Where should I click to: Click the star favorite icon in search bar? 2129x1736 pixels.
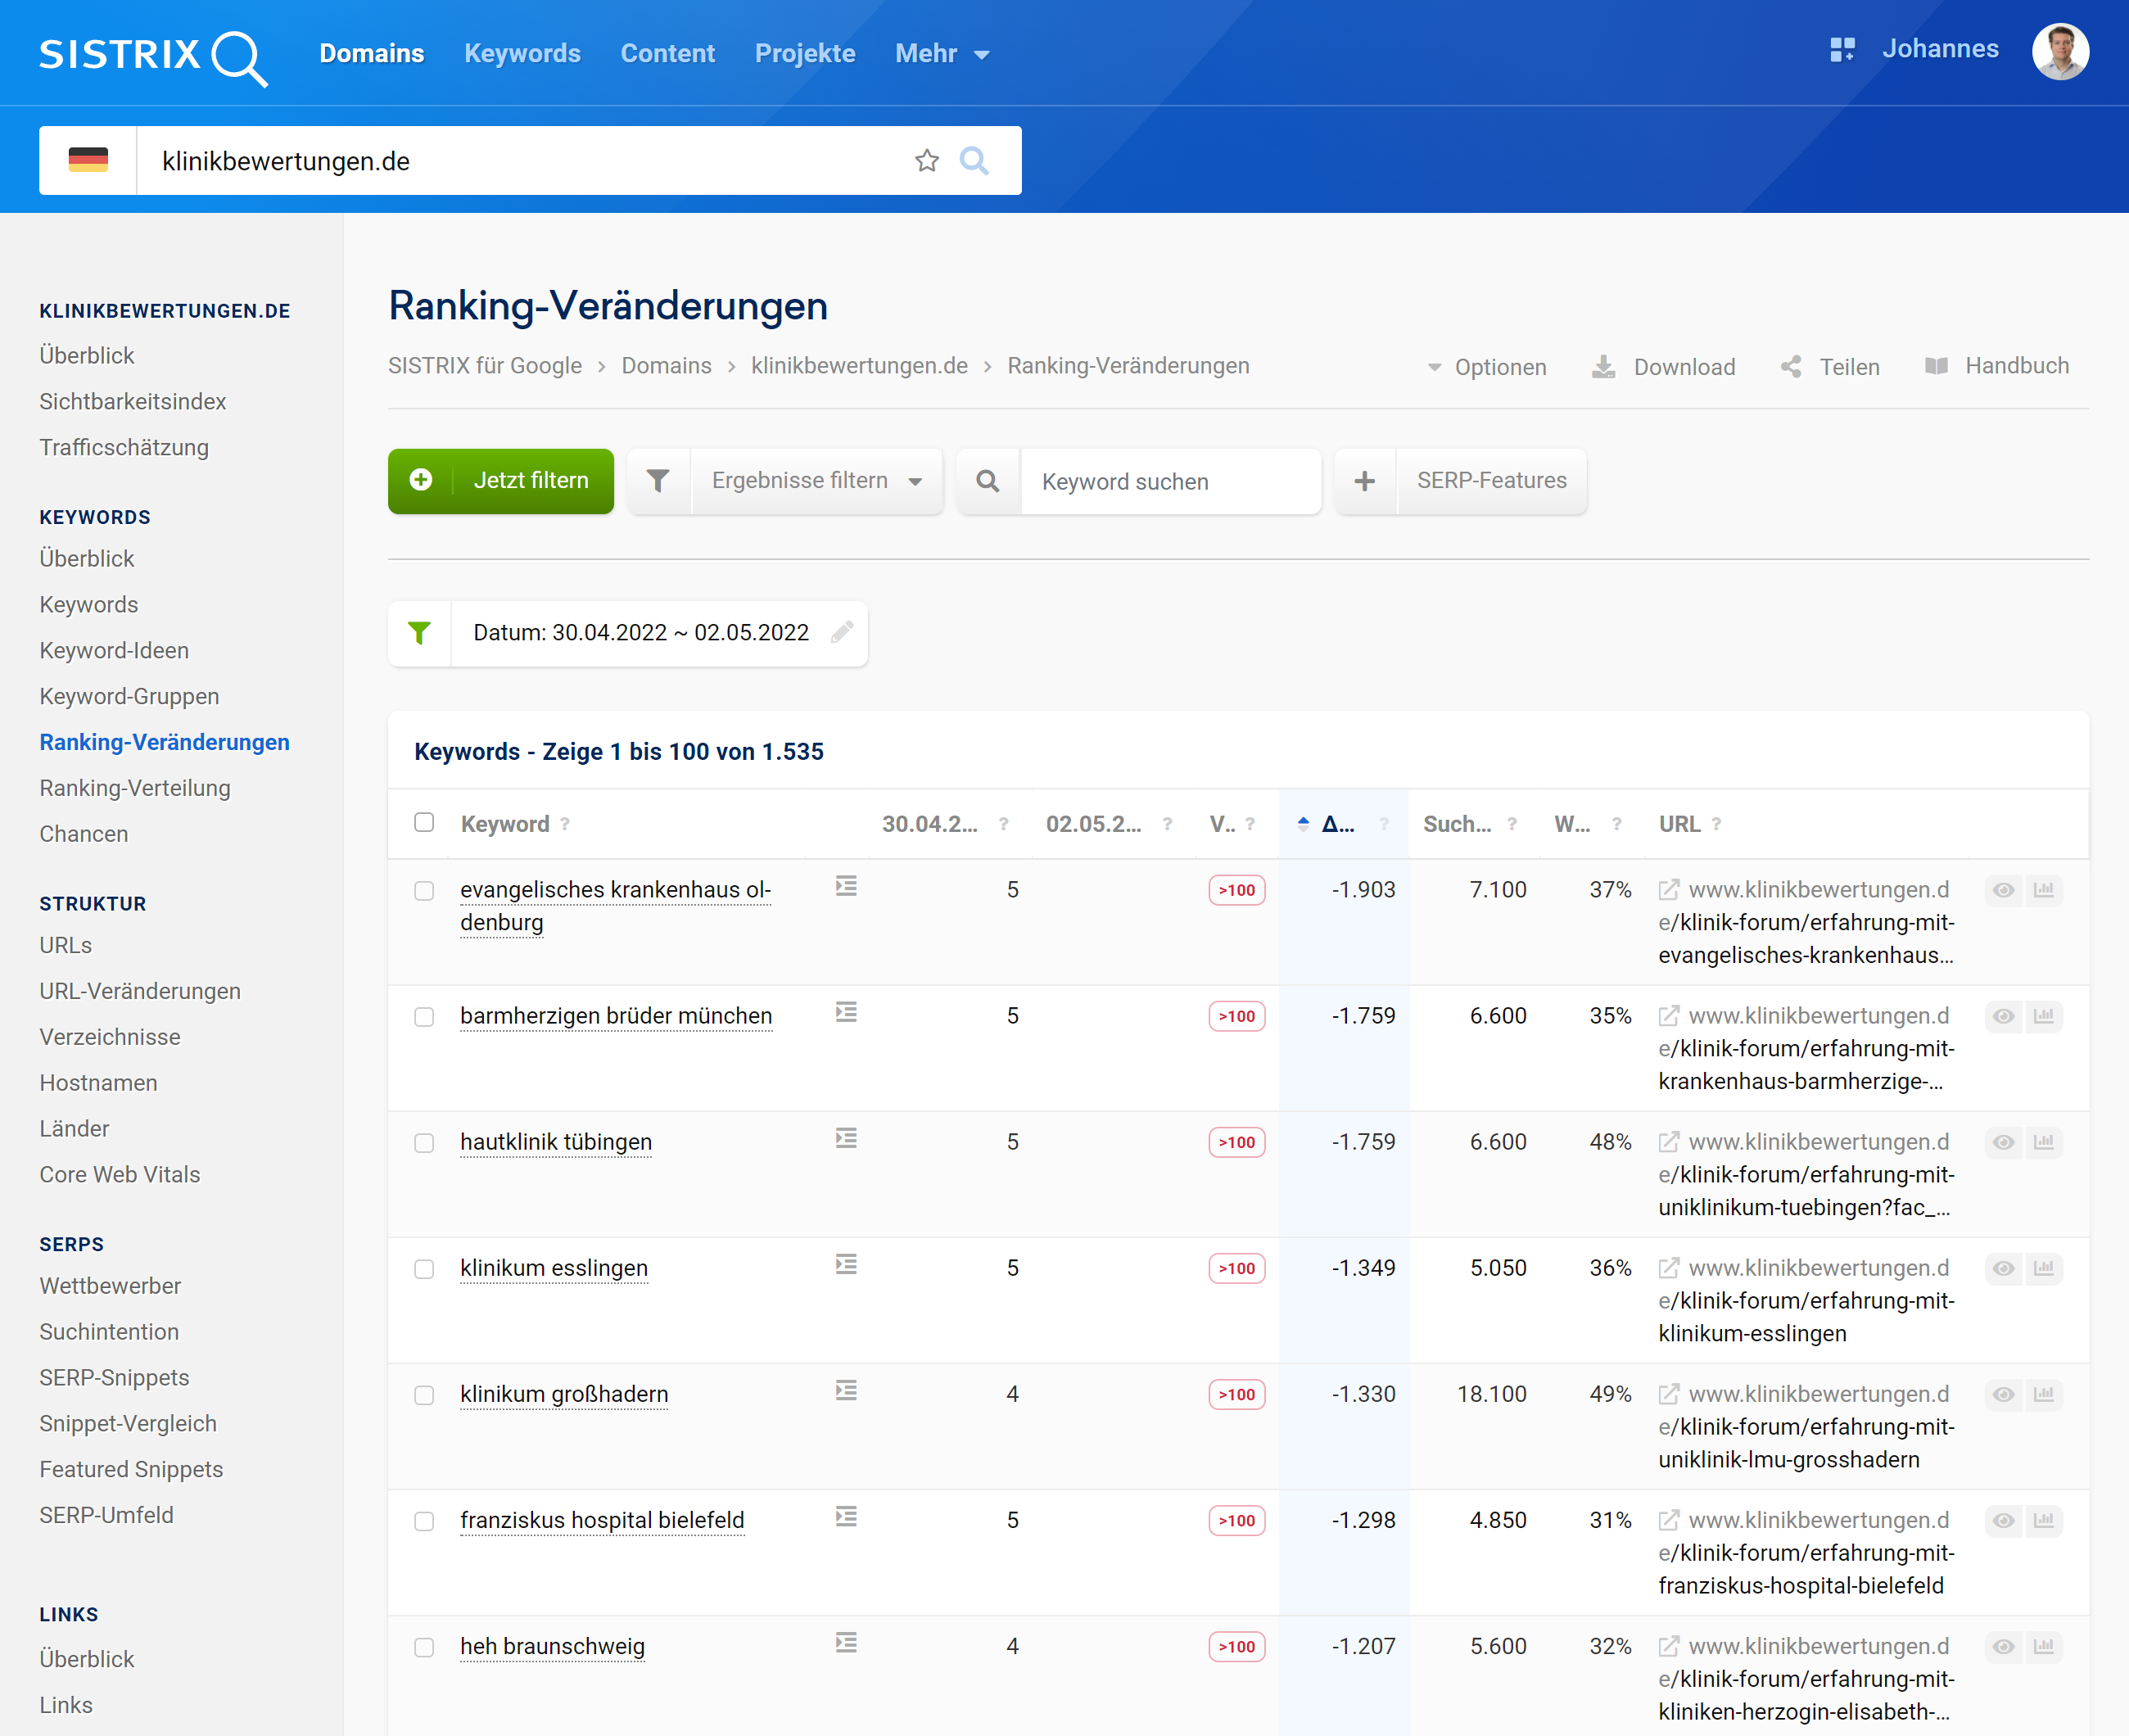tap(926, 161)
